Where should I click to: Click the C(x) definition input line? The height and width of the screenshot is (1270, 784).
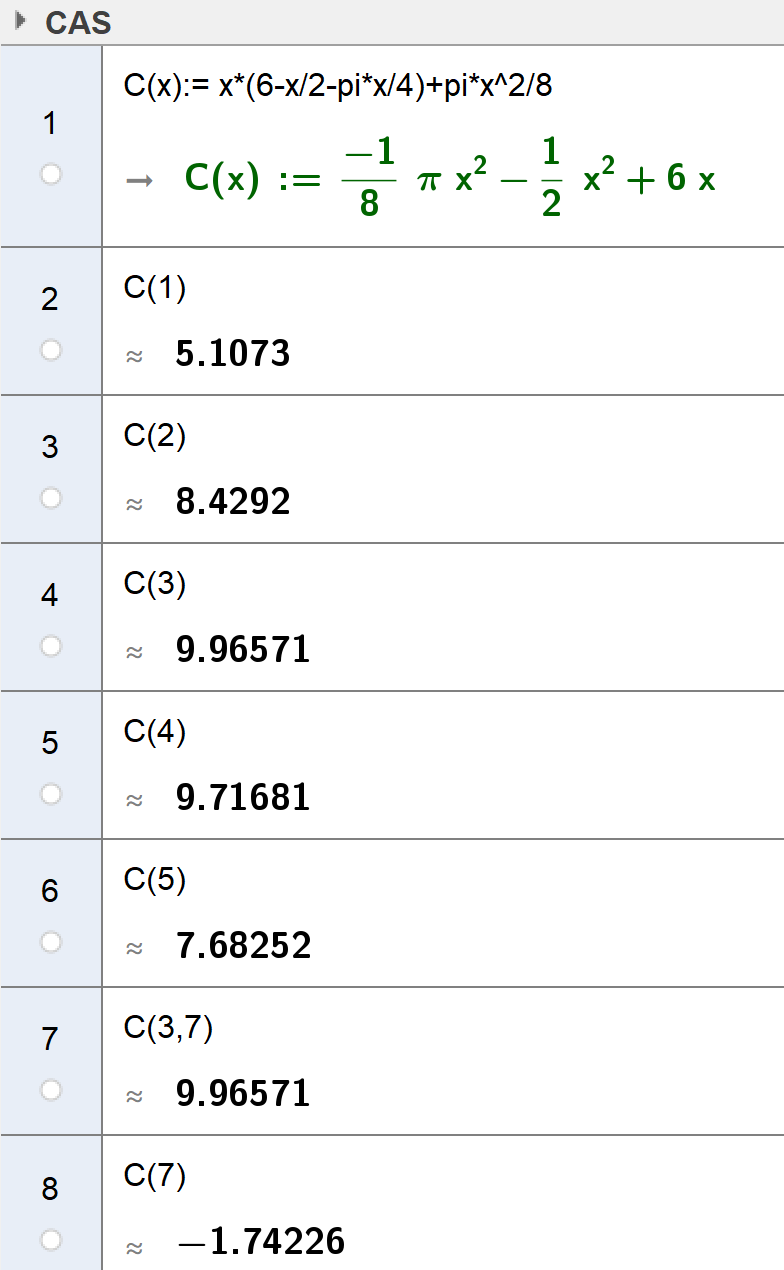338,87
